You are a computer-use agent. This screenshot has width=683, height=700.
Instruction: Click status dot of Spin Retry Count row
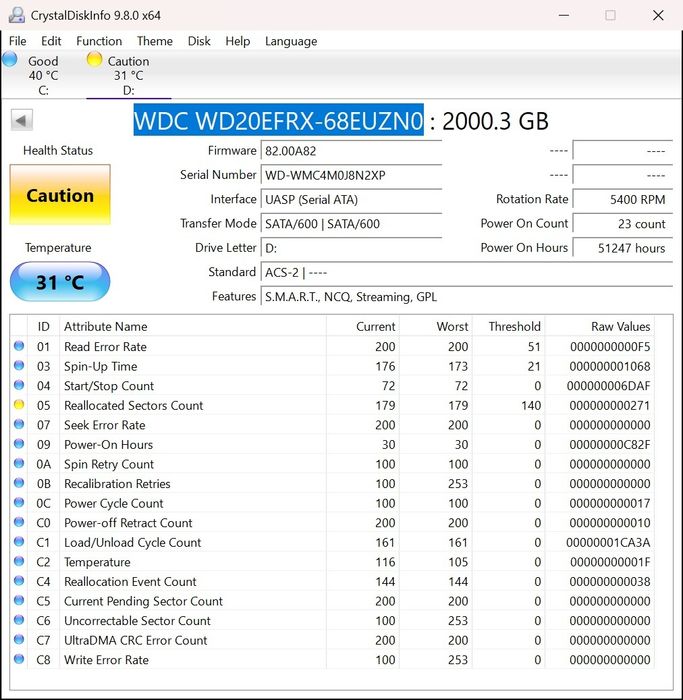[19, 463]
